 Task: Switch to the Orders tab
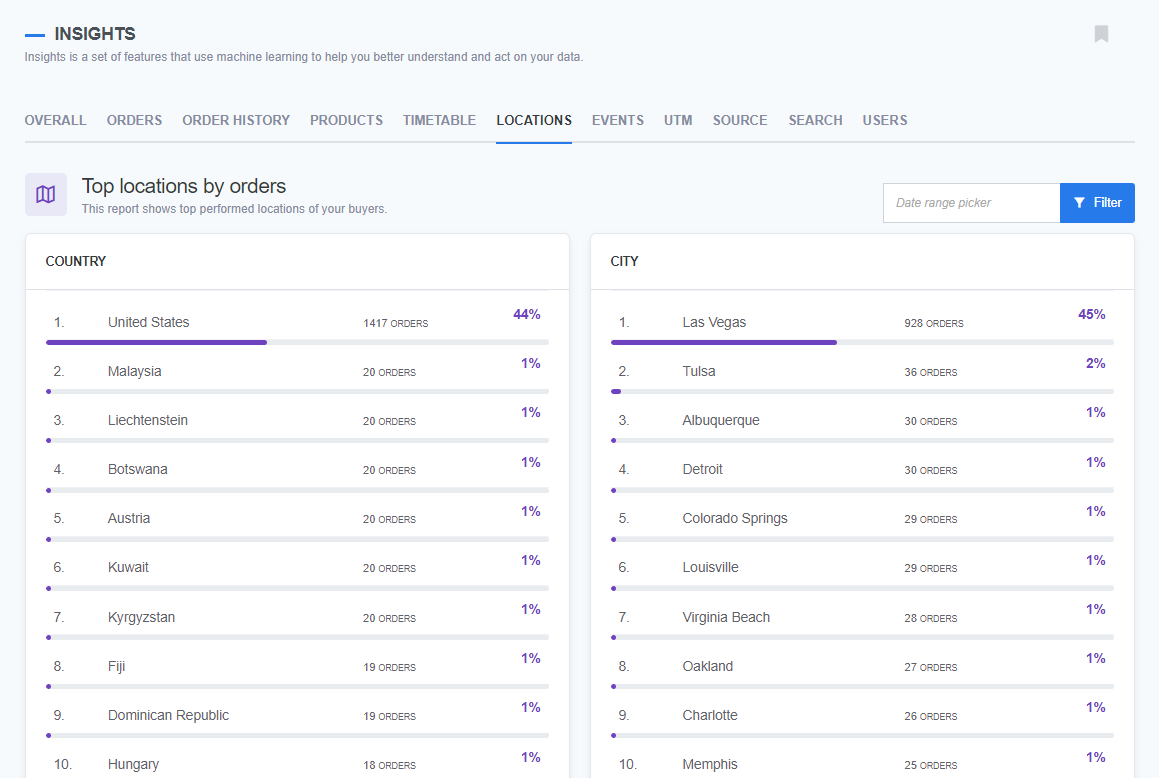pos(134,120)
